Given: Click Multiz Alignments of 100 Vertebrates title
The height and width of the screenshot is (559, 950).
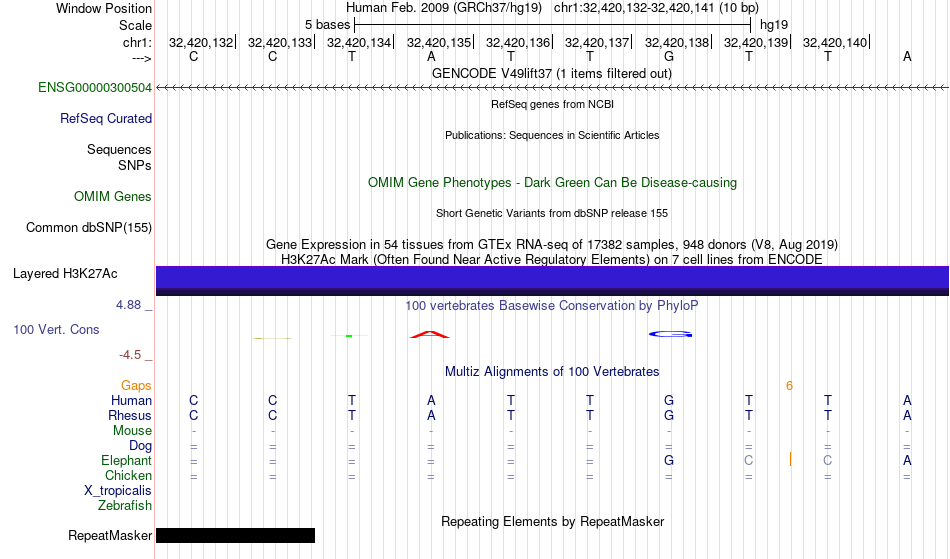Looking at the screenshot, I should (552, 372).
